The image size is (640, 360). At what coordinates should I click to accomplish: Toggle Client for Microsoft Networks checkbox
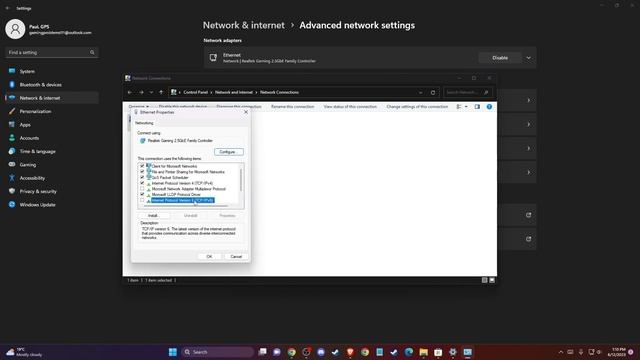[142, 166]
